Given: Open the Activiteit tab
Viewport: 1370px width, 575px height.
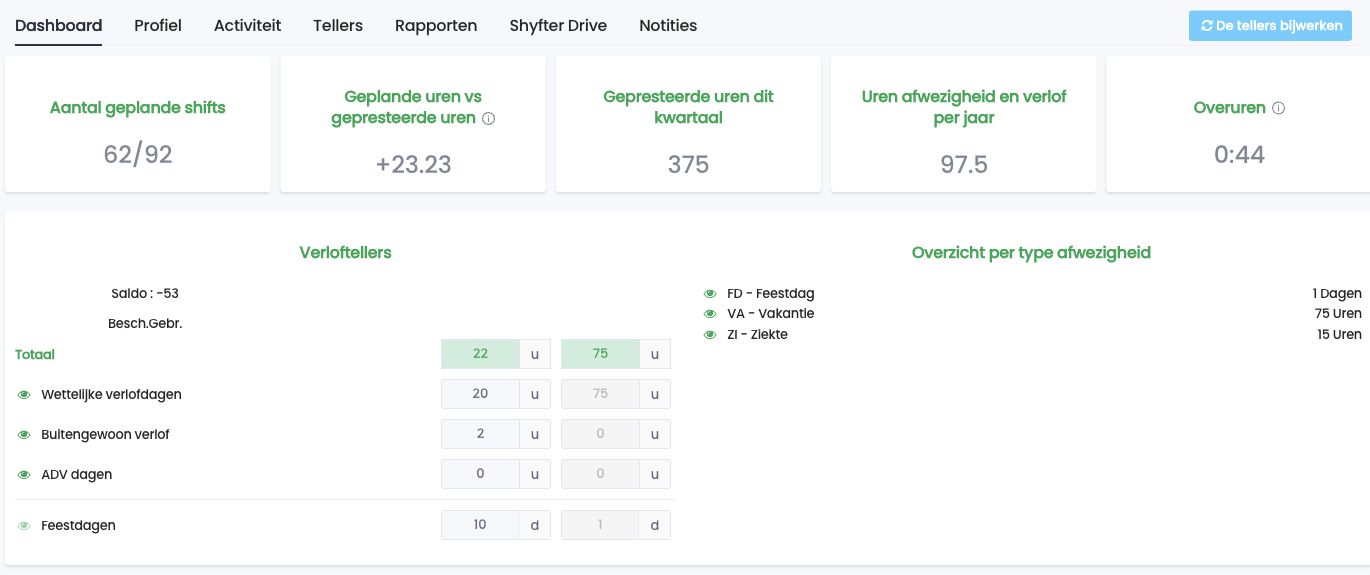Looking at the screenshot, I should [247, 25].
